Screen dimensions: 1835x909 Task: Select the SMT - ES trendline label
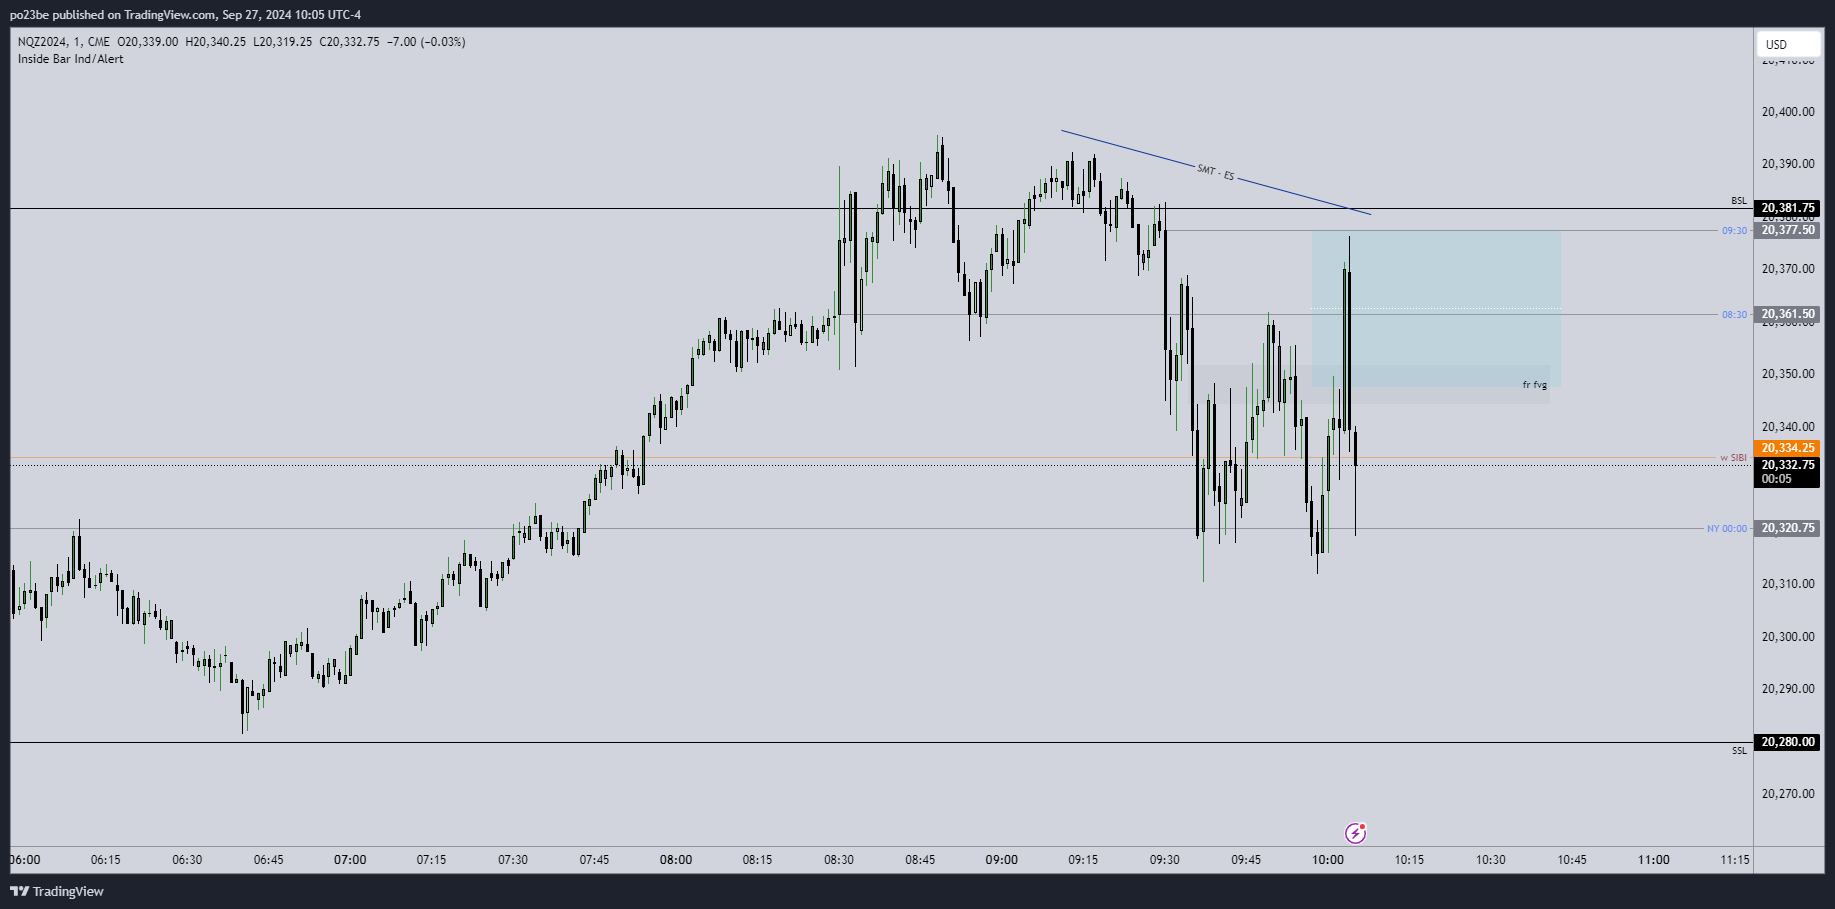(x=1215, y=172)
